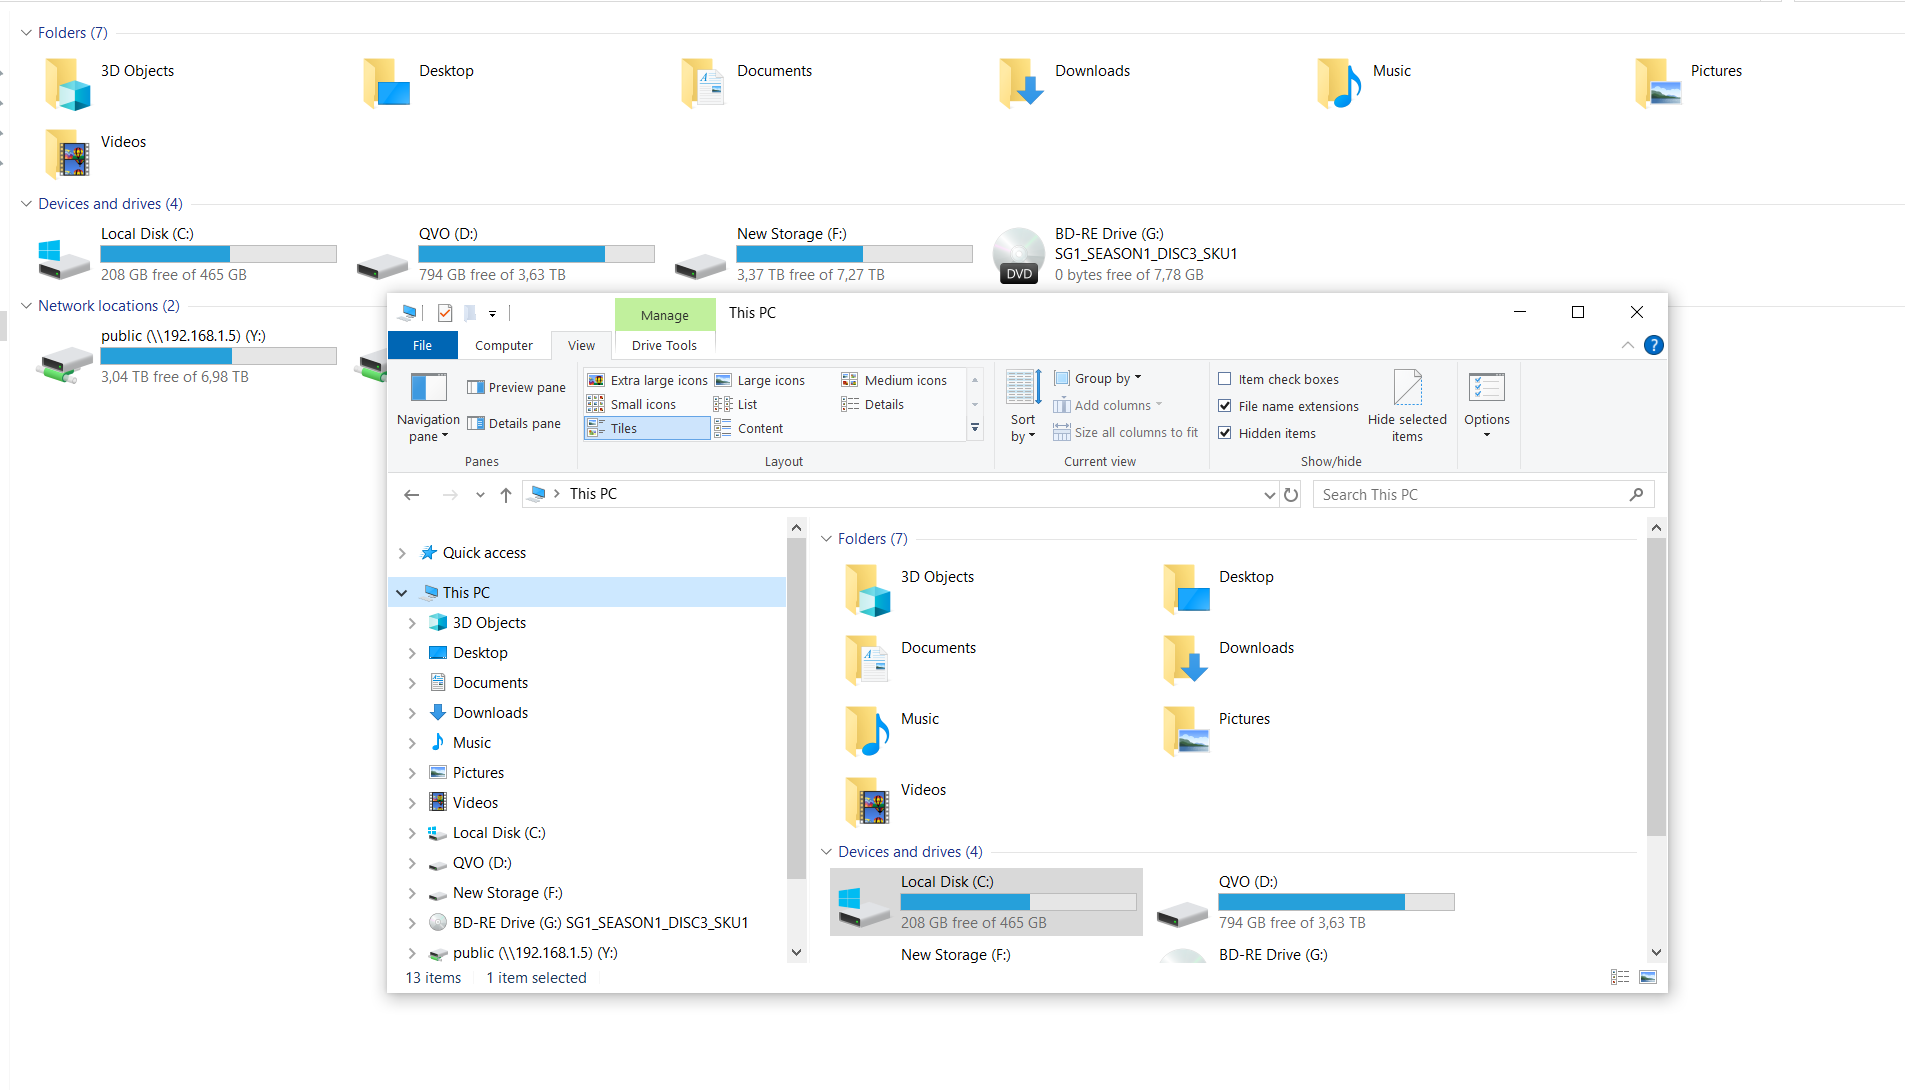Click Hide selected items button
Screen dimensions: 1905x1090
pyautogui.click(x=1407, y=407)
